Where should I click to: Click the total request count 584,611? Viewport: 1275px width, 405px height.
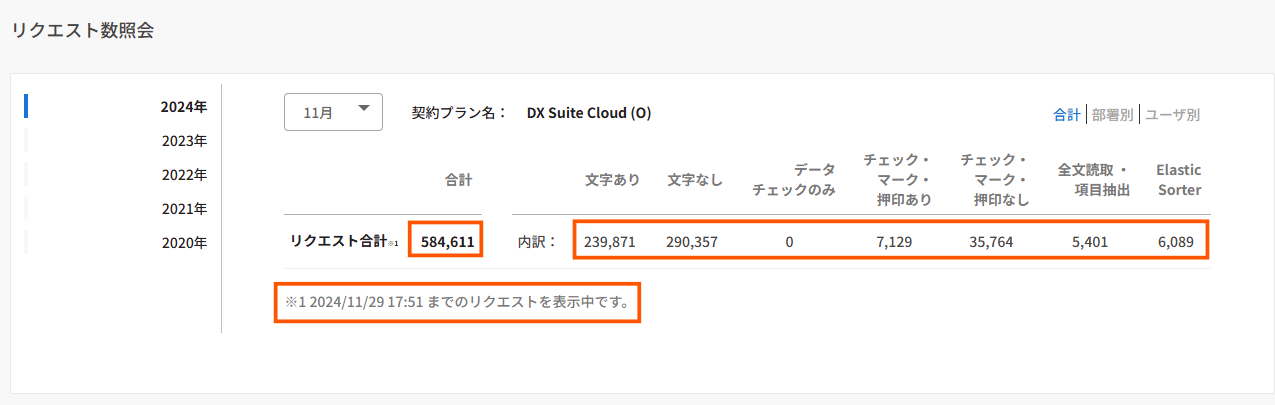(447, 241)
